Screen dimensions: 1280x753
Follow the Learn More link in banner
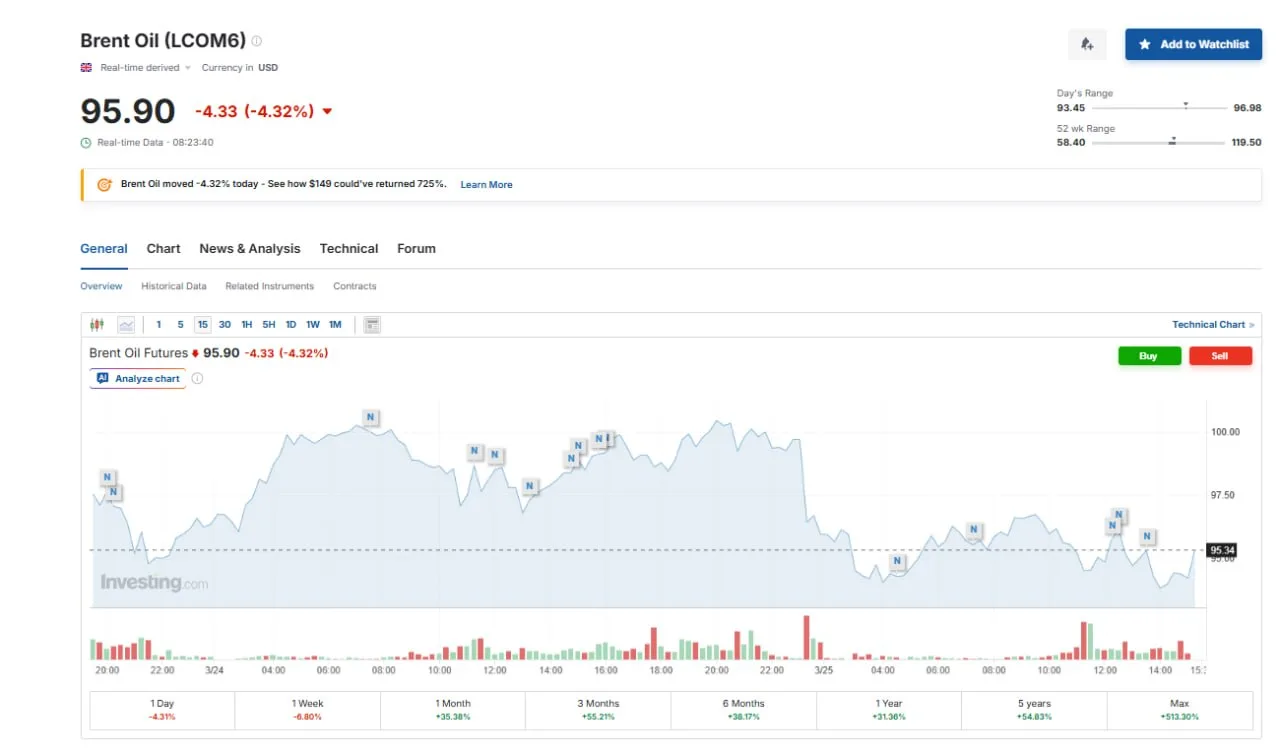tap(486, 185)
